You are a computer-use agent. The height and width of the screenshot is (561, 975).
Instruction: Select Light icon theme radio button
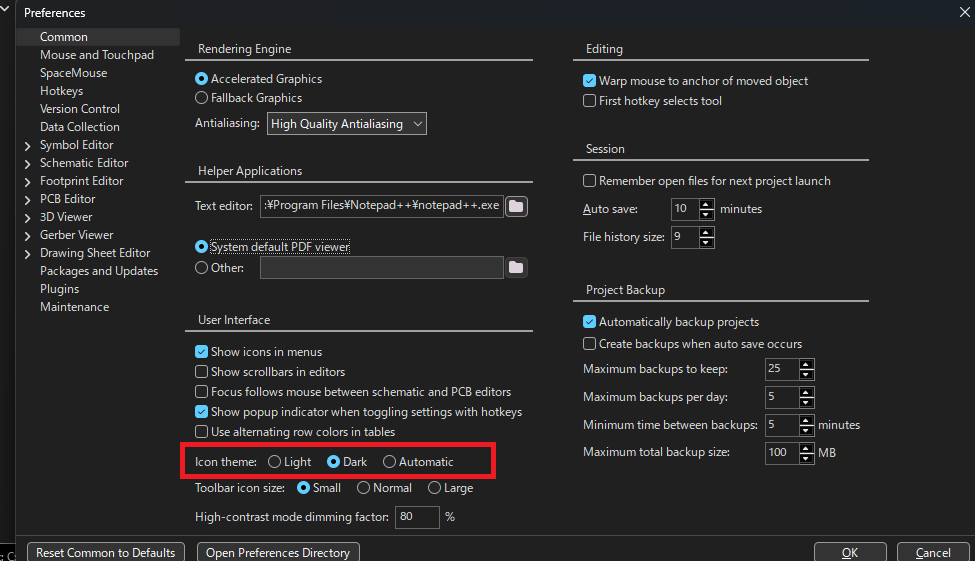tap(274, 461)
